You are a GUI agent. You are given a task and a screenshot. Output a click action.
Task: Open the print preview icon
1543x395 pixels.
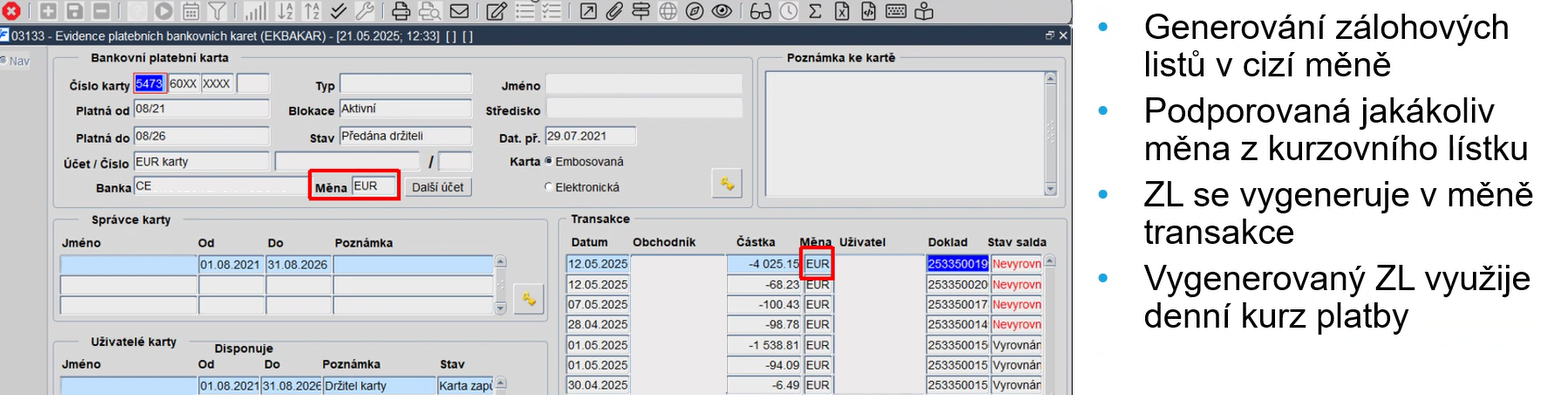(429, 12)
